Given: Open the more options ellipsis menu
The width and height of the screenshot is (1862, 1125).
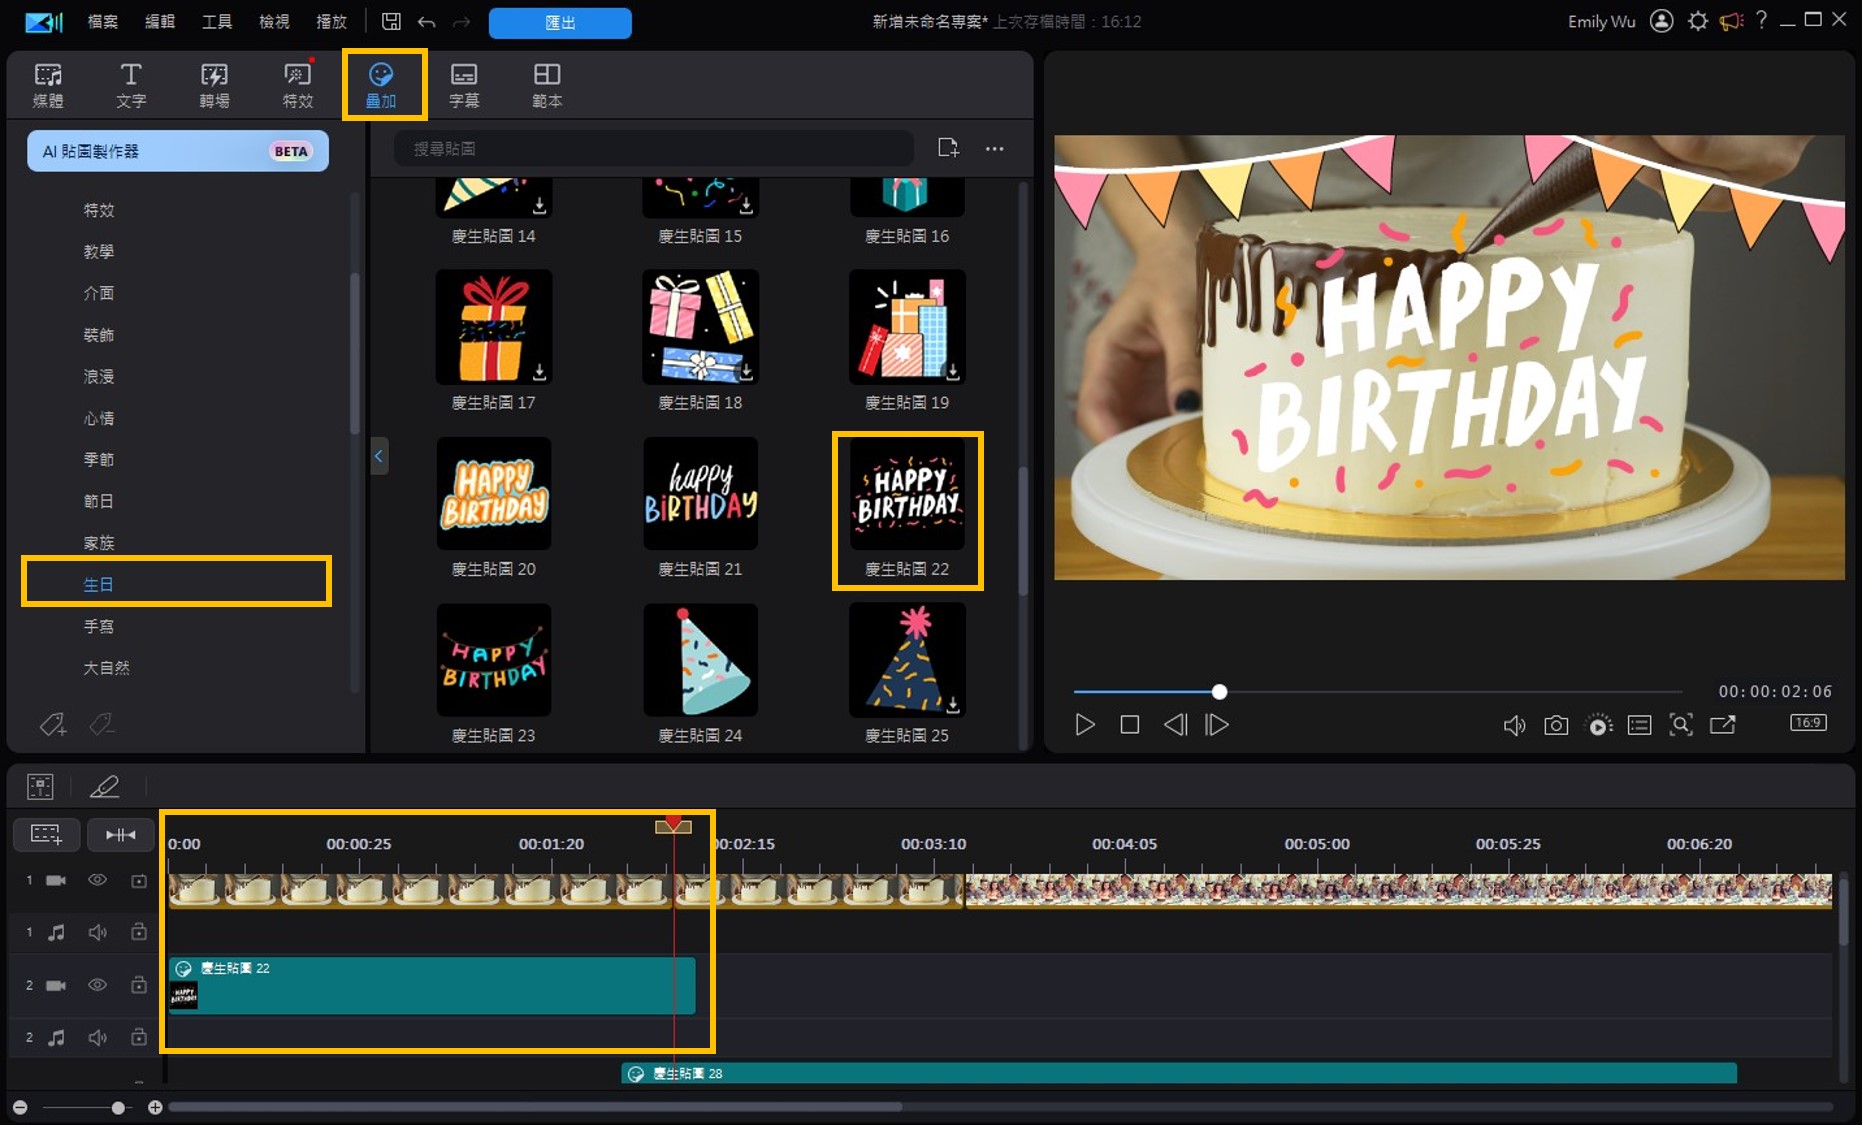Looking at the screenshot, I should pos(994,149).
